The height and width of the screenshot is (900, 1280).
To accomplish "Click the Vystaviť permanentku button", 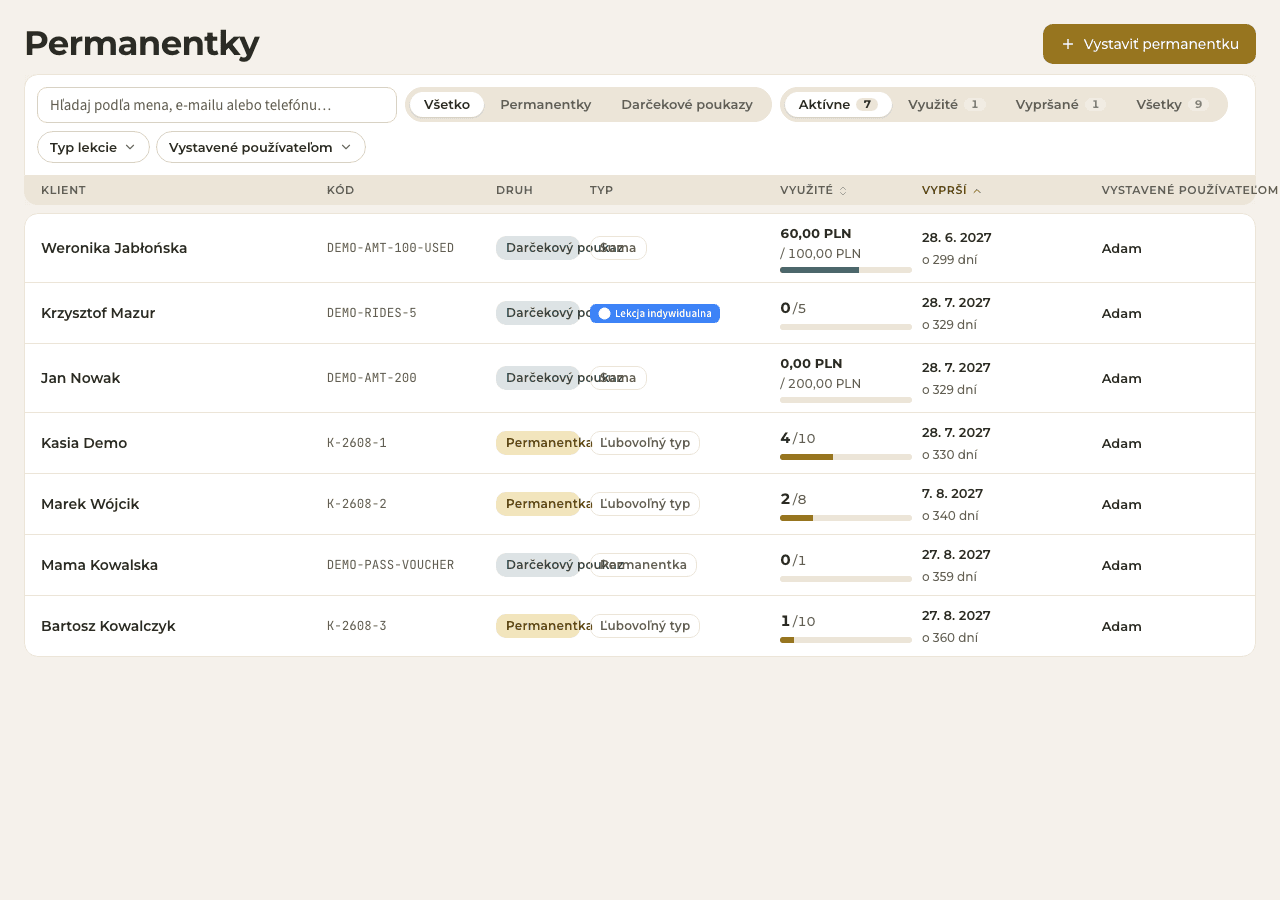I will (x=1149, y=44).
